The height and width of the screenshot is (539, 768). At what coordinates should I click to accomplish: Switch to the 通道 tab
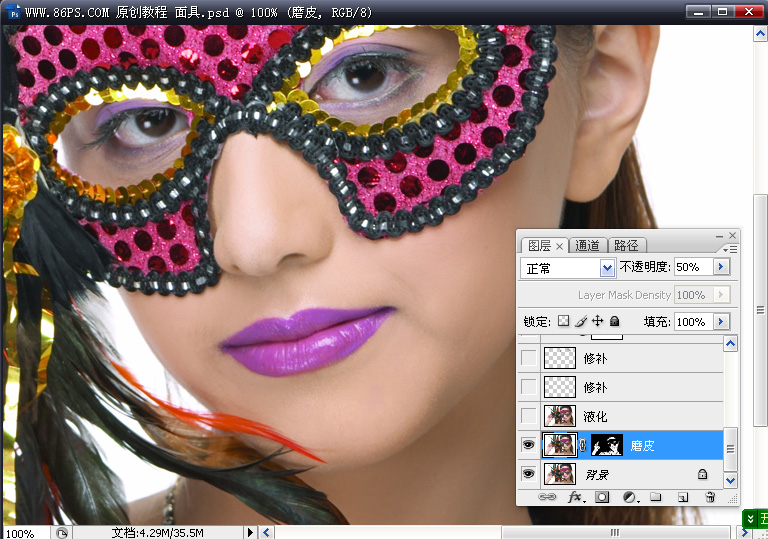[x=587, y=245]
